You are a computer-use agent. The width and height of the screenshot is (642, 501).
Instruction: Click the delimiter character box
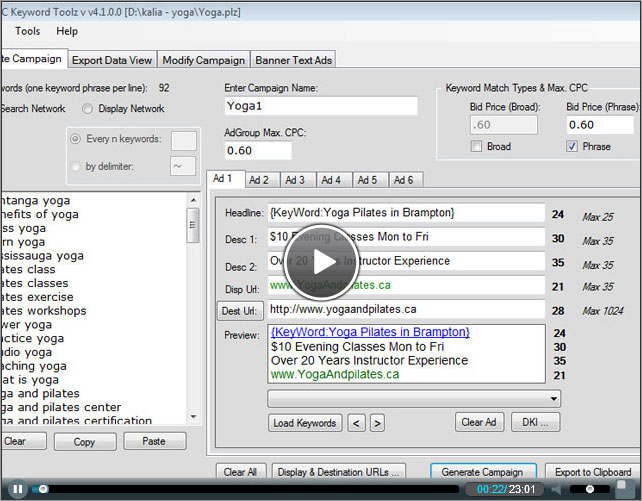tap(183, 166)
